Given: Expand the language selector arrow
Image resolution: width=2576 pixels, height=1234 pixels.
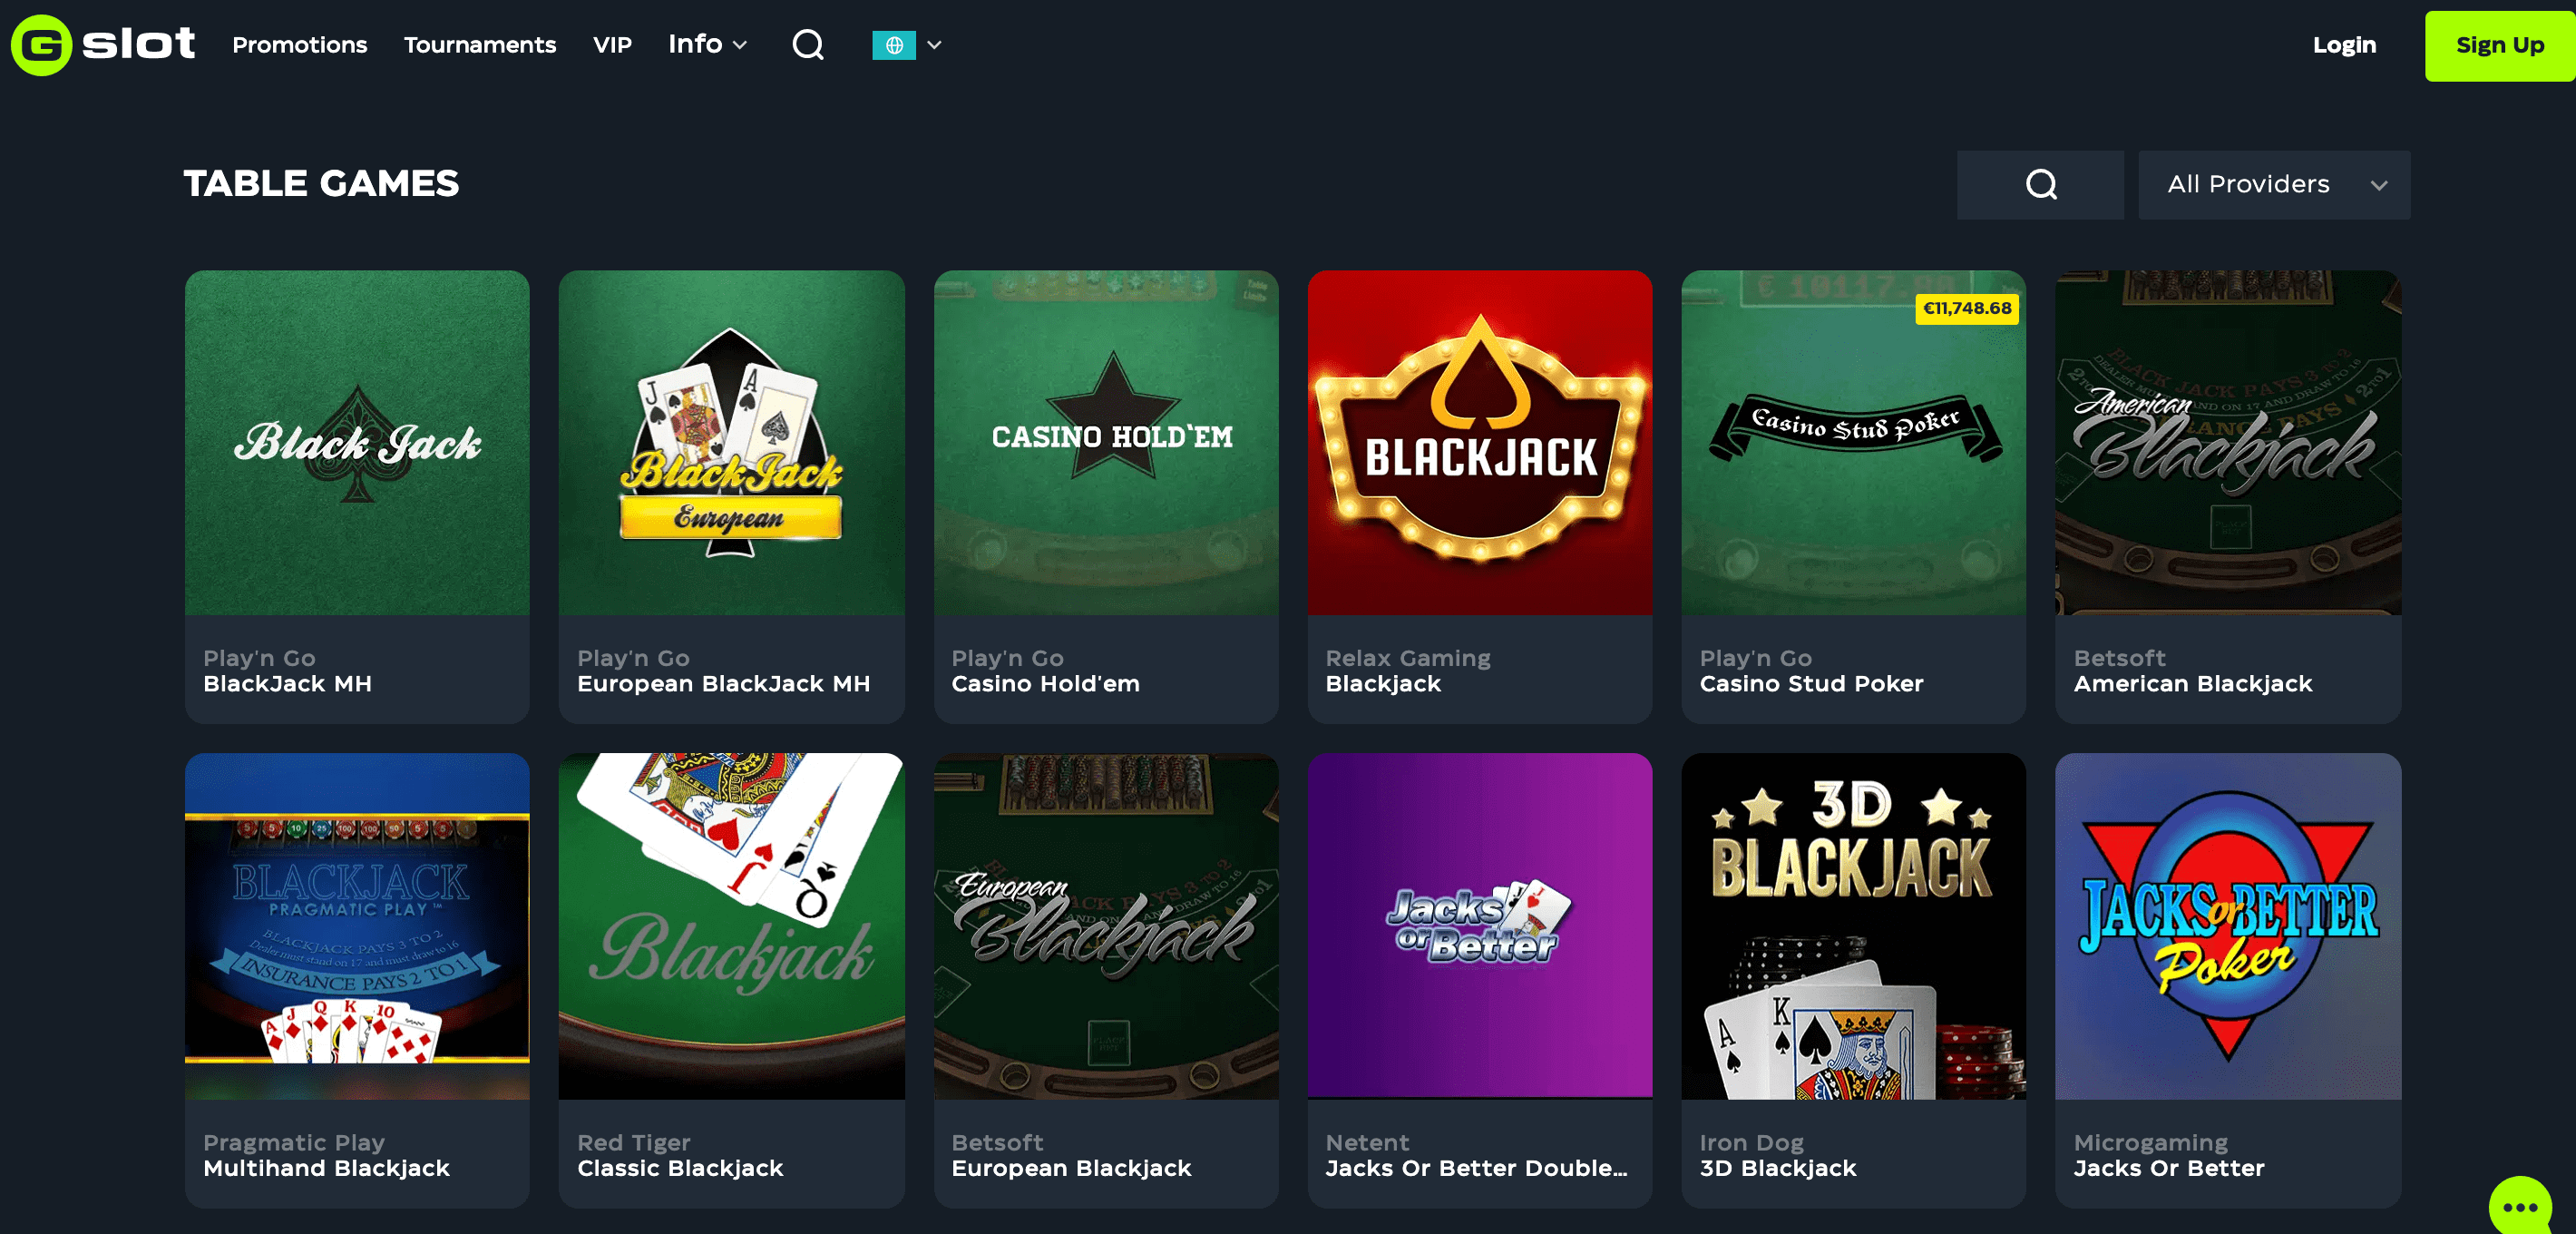Looking at the screenshot, I should coord(934,45).
